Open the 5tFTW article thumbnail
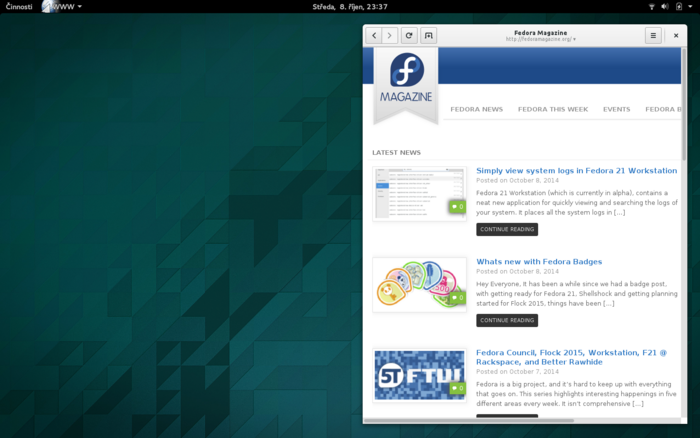The image size is (700, 438). pyautogui.click(x=419, y=375)
